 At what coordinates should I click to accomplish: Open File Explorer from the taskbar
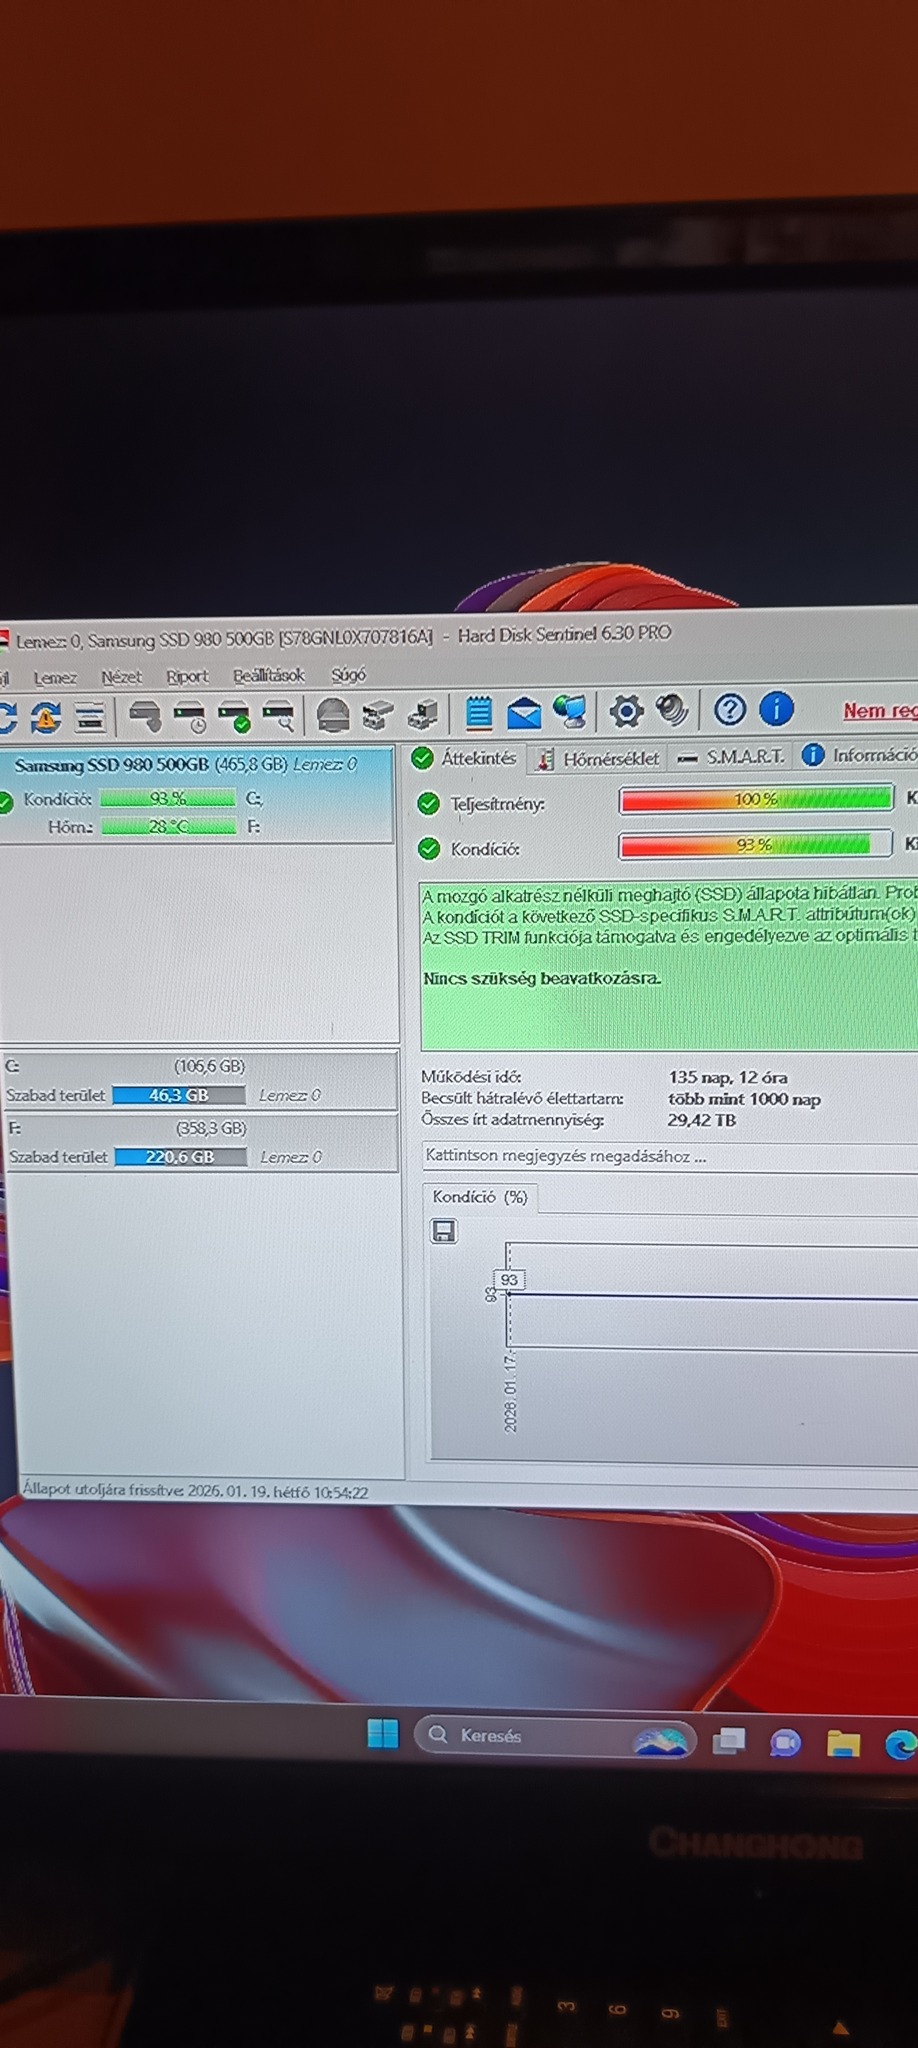843,1744
